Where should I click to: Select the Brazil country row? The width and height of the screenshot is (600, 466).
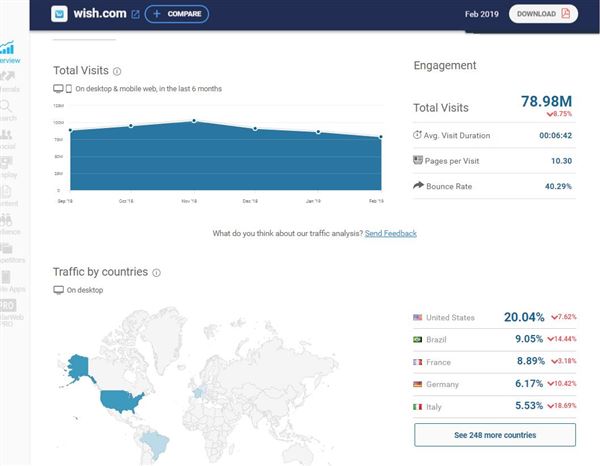click(x=494, y=339)
